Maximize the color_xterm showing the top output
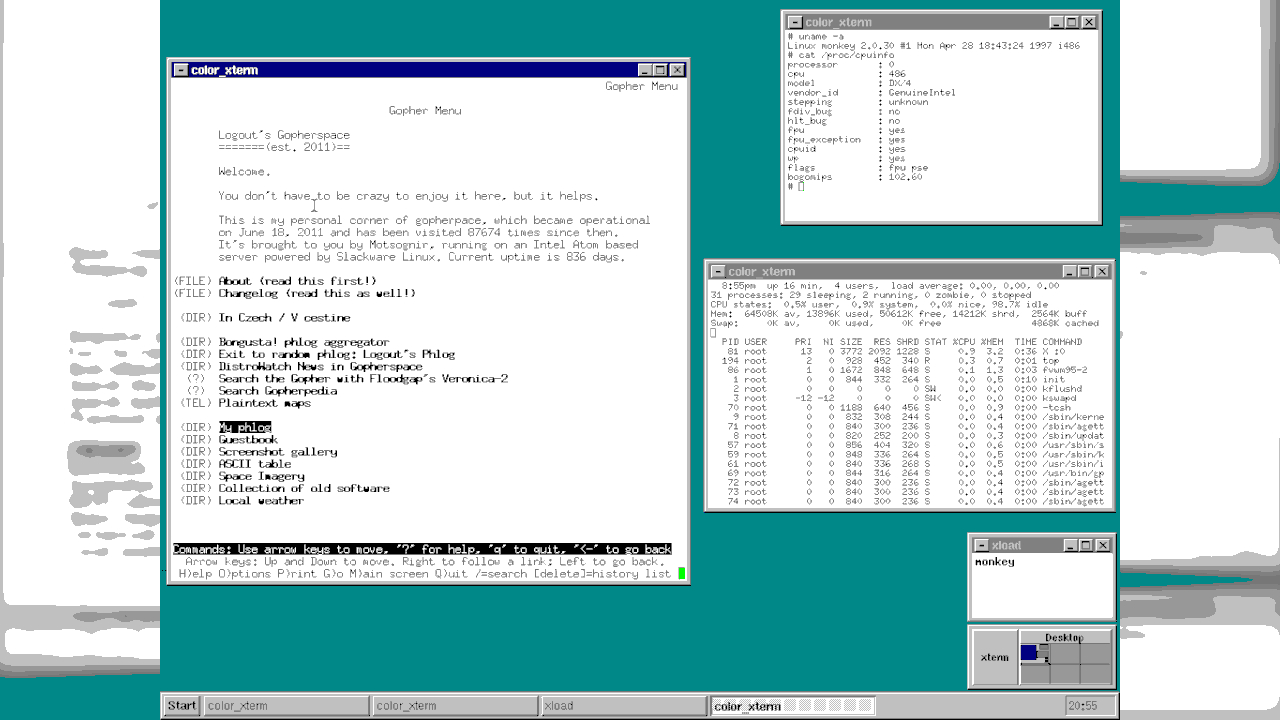Screen dimensions: 1280x720 point(1087,271)
